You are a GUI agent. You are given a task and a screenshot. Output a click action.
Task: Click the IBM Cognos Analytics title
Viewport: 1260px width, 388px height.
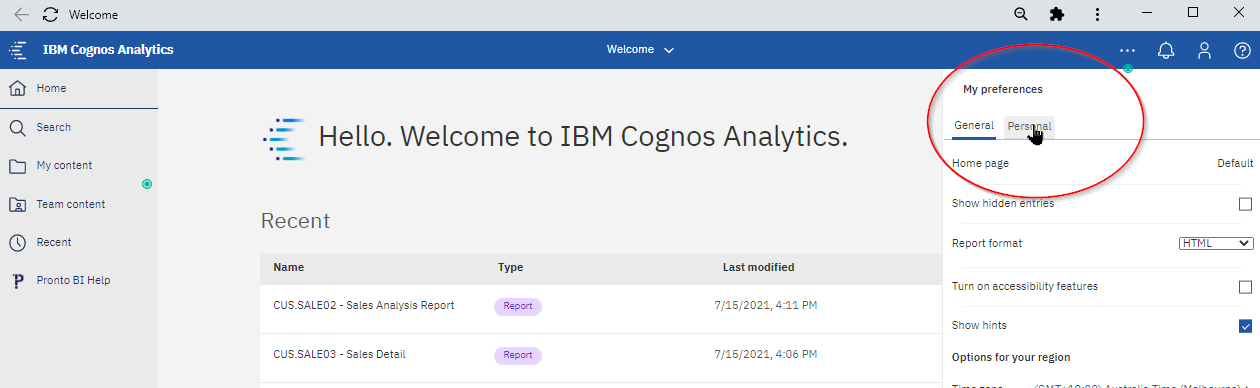pos(108,50)
